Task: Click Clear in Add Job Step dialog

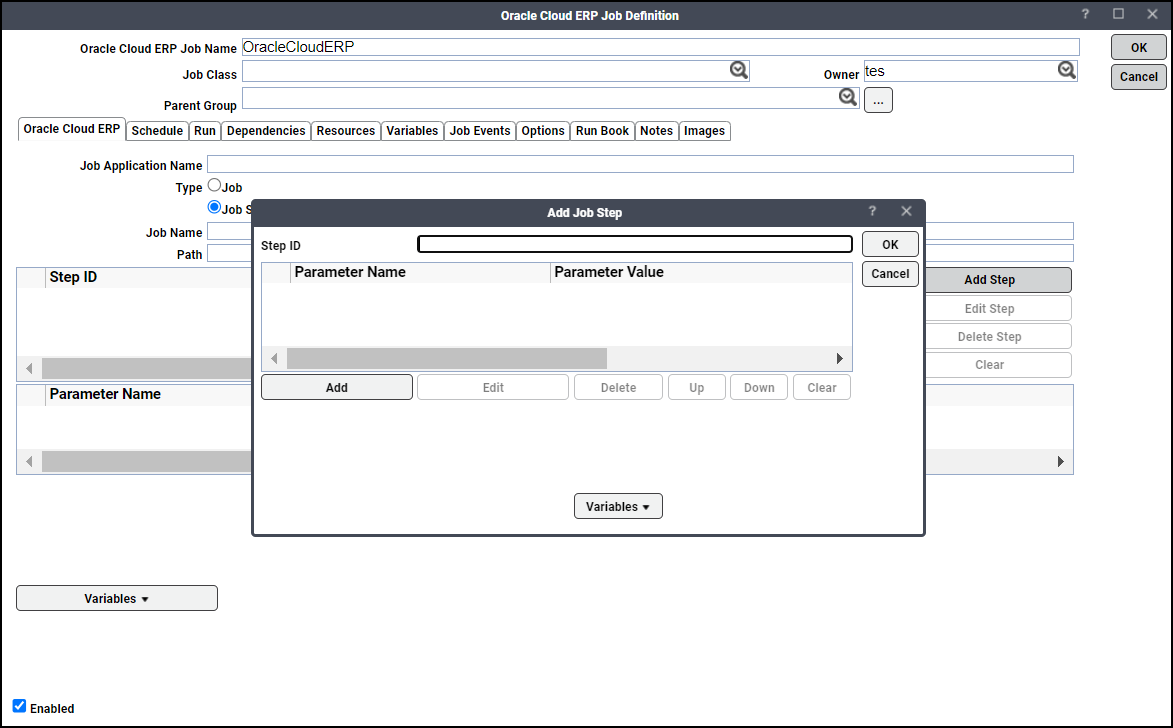Action: (x=821, y=388)
